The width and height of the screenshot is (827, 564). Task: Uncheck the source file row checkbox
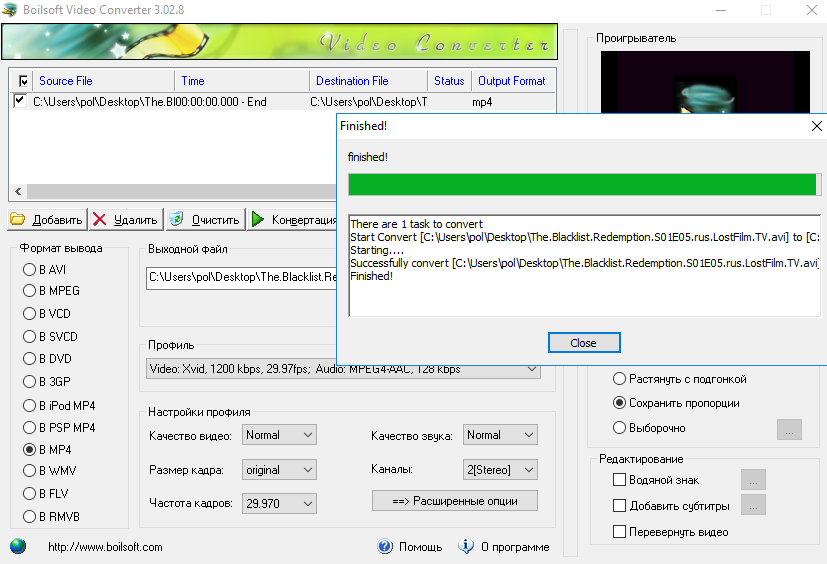point(20,100)
